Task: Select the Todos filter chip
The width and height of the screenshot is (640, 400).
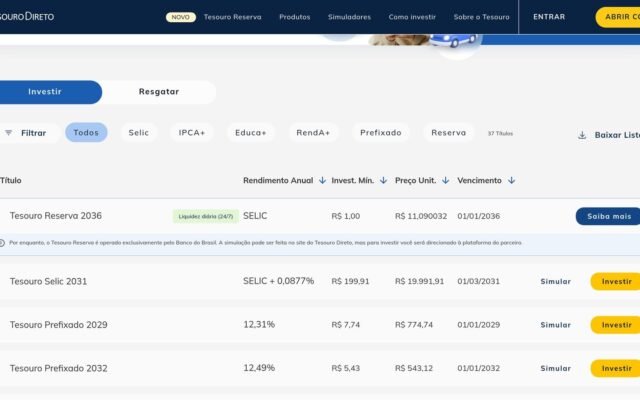Action: [86, 133]
